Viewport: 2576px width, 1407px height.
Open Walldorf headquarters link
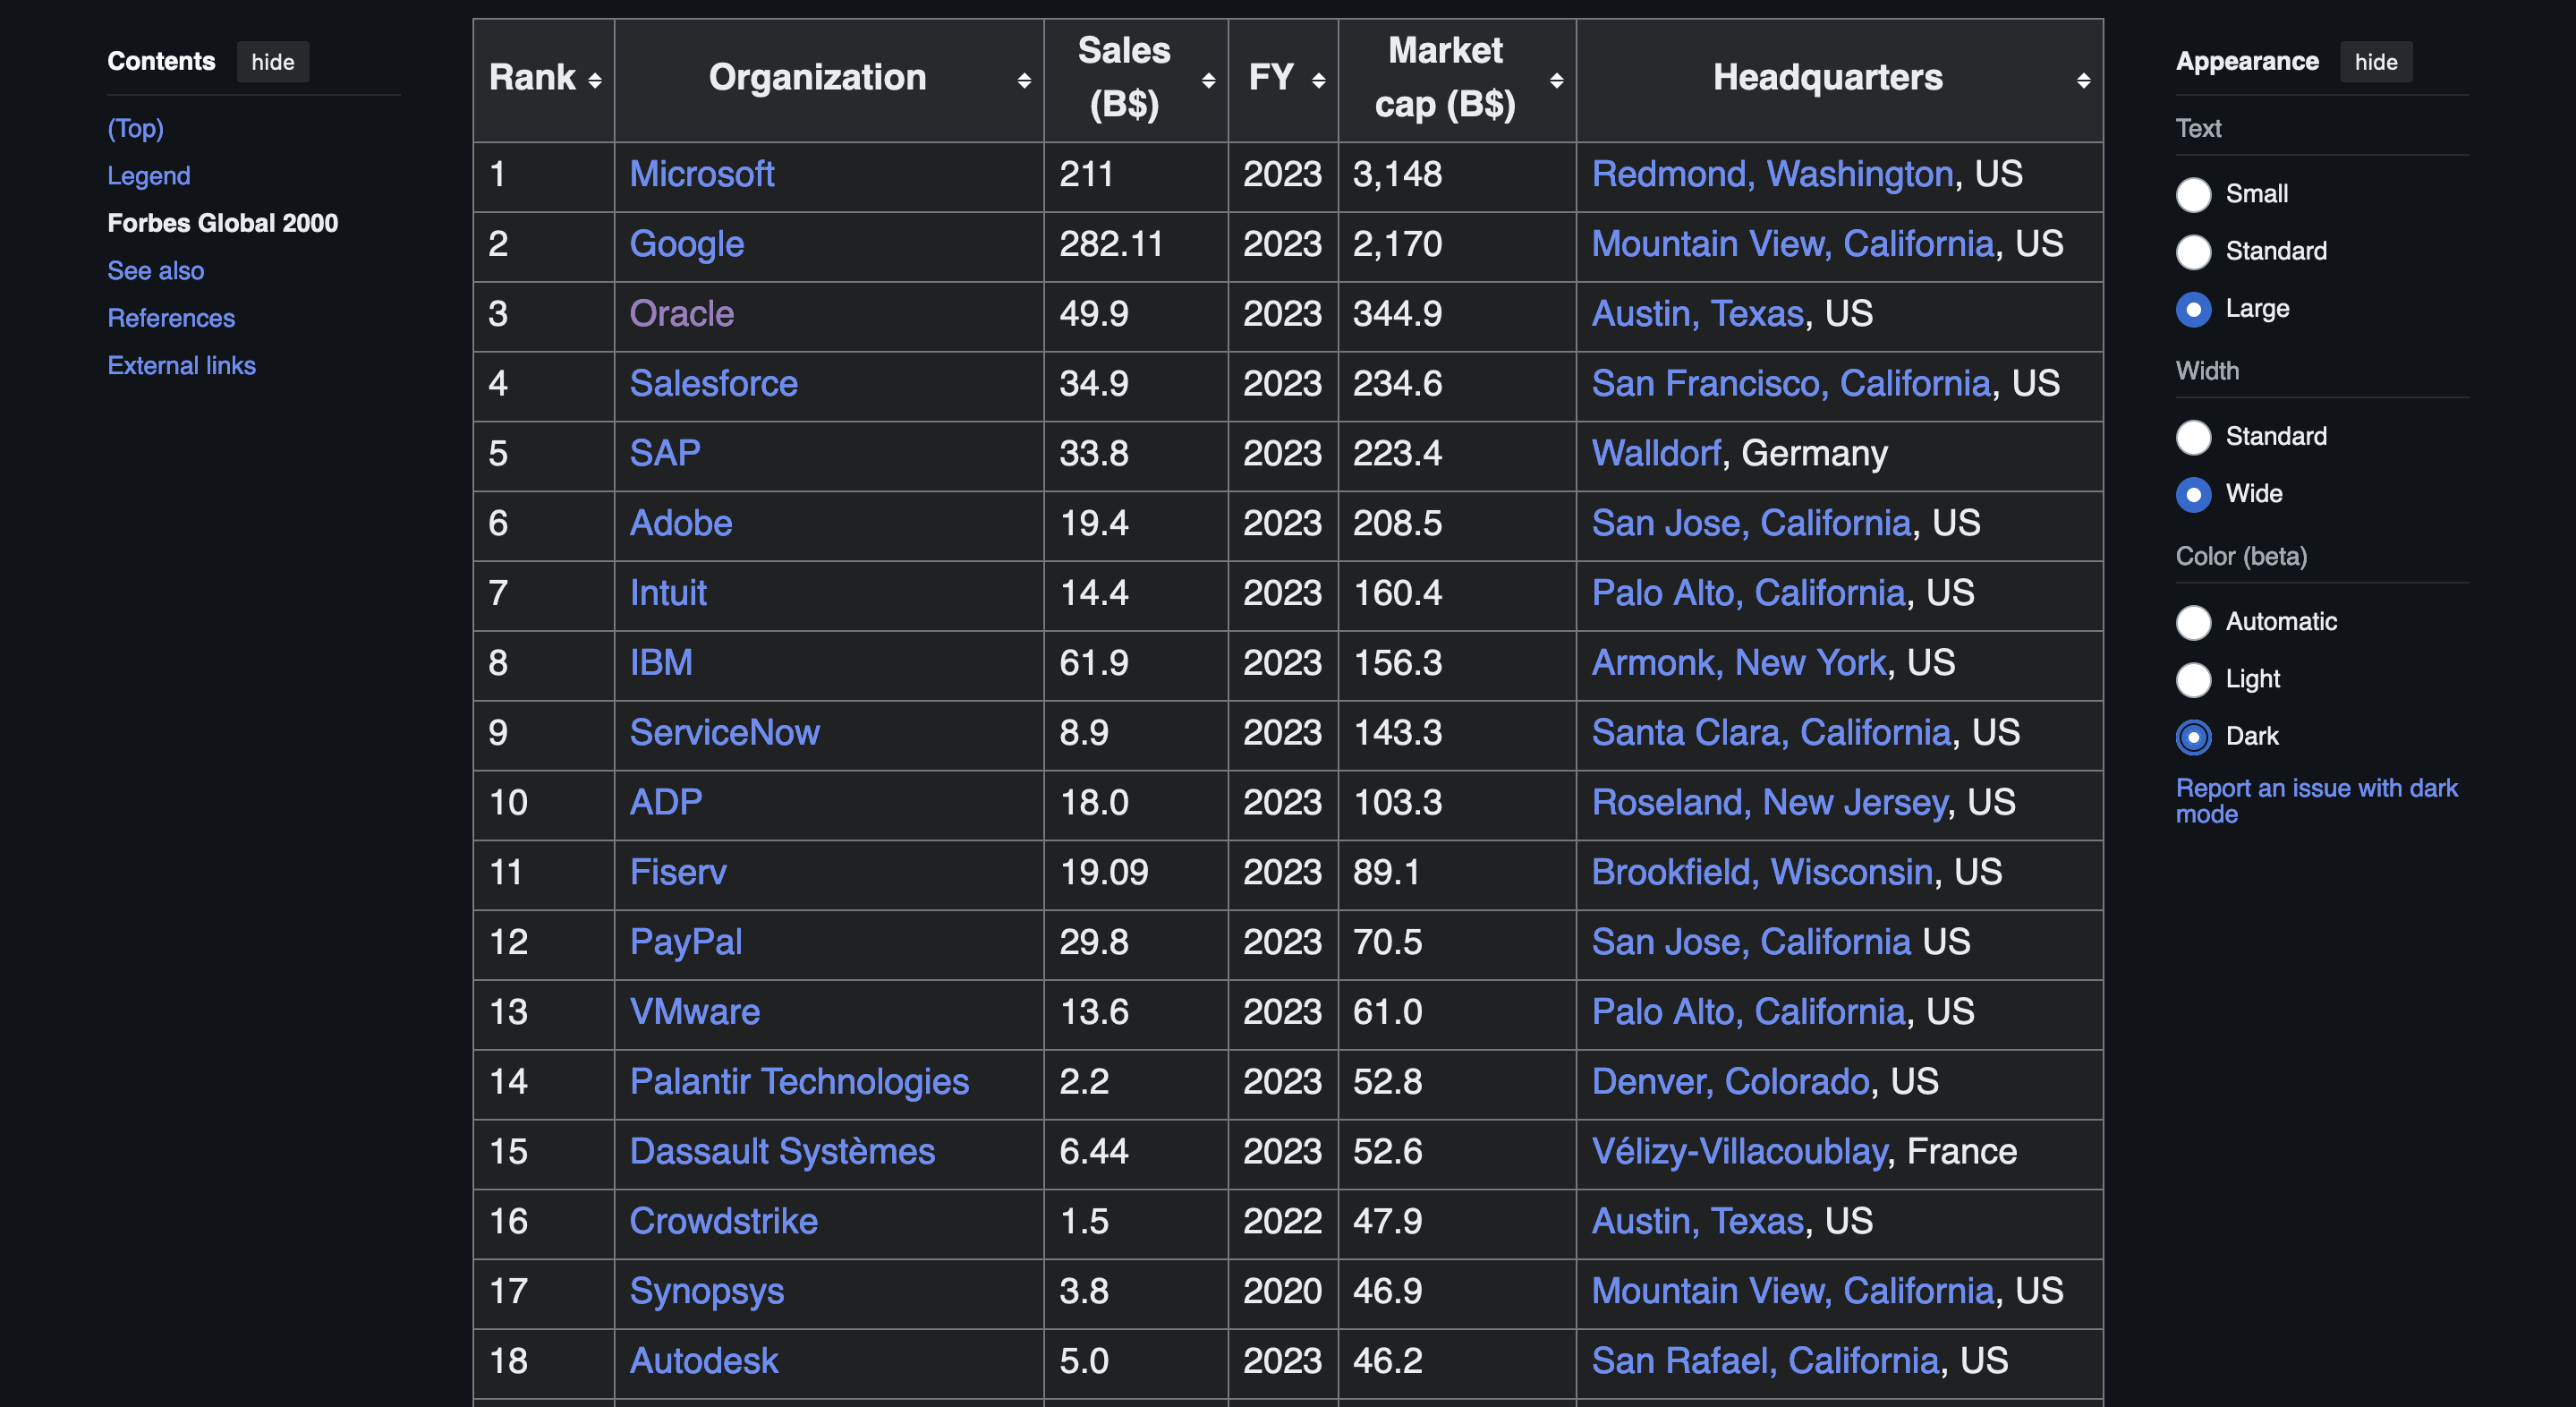click(1657, 454)
